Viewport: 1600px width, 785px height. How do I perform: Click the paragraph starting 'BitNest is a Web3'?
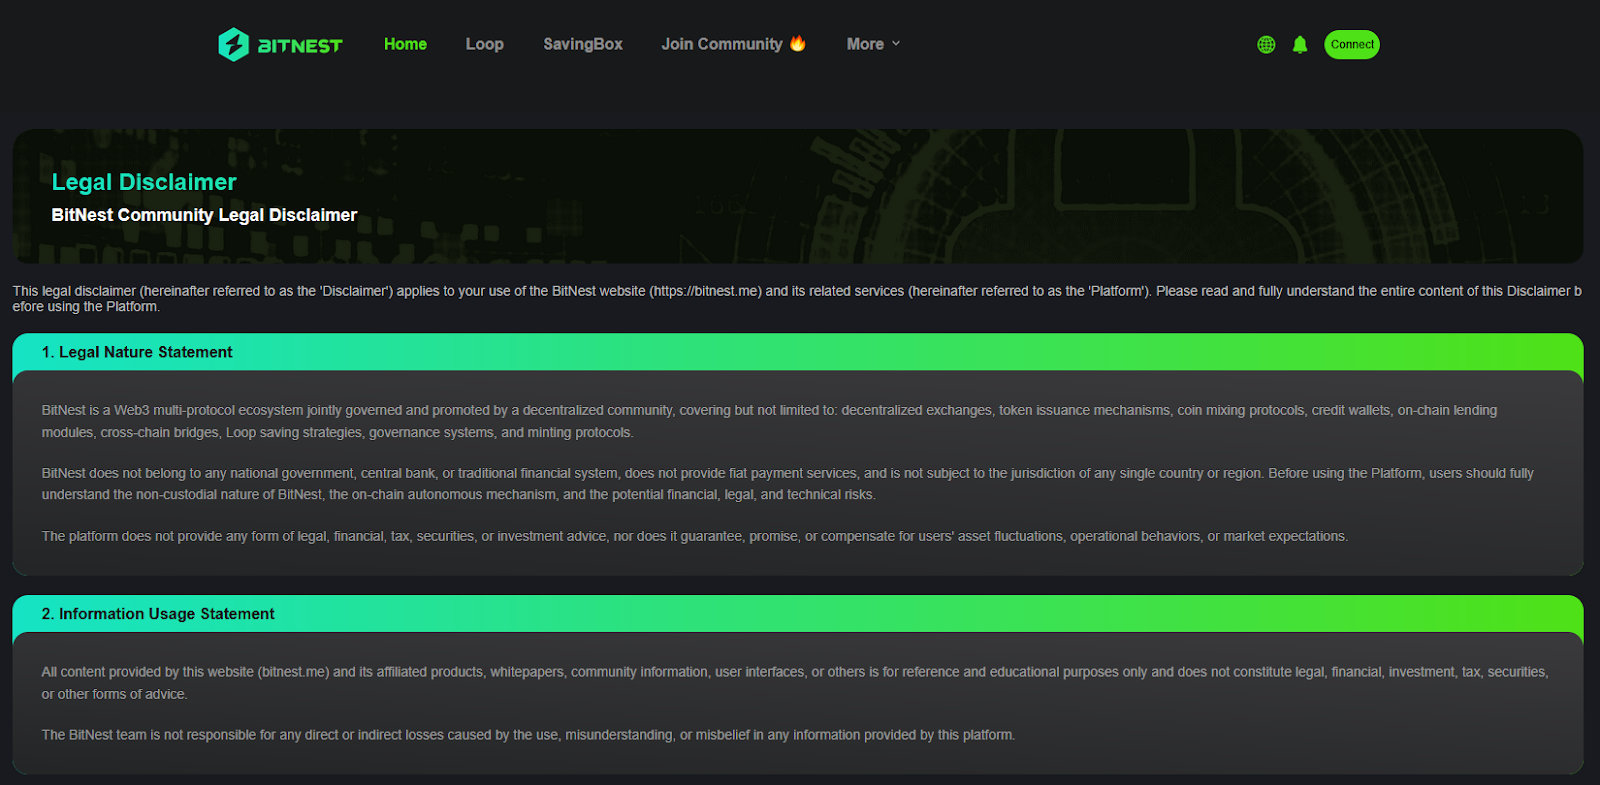[x=769, y=421]
